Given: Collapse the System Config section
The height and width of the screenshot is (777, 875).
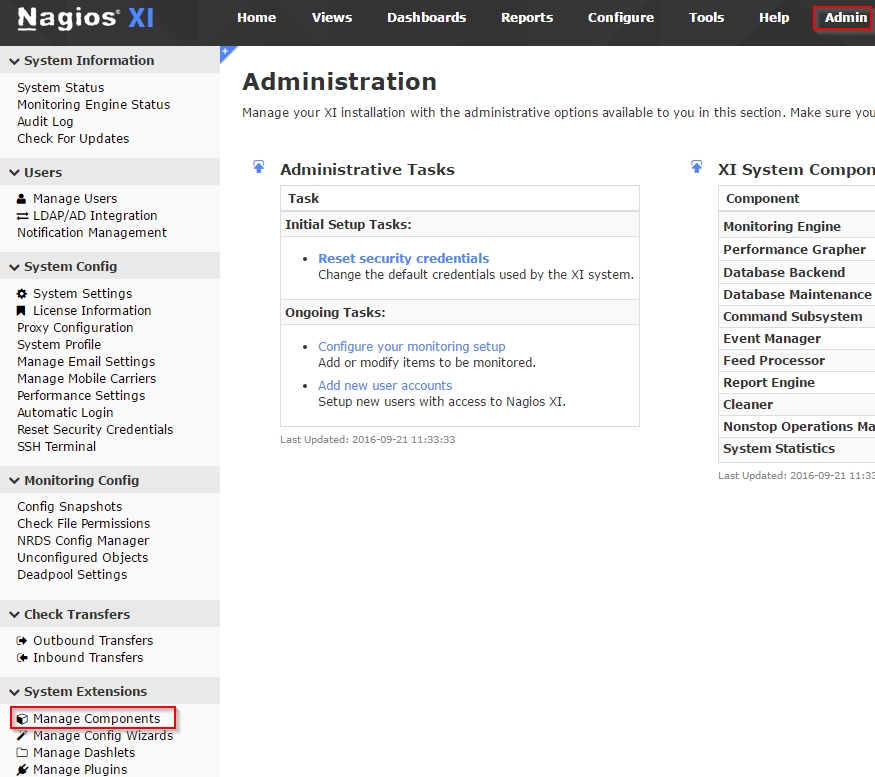Looking at the screenshot, I should [15, 267].
